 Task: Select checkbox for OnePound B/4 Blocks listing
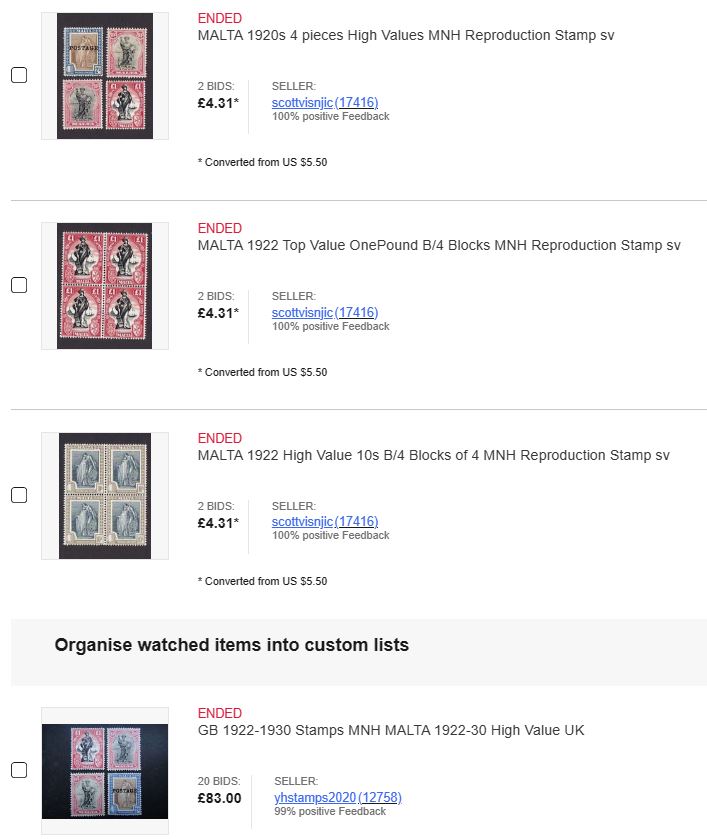coord(19,285)
